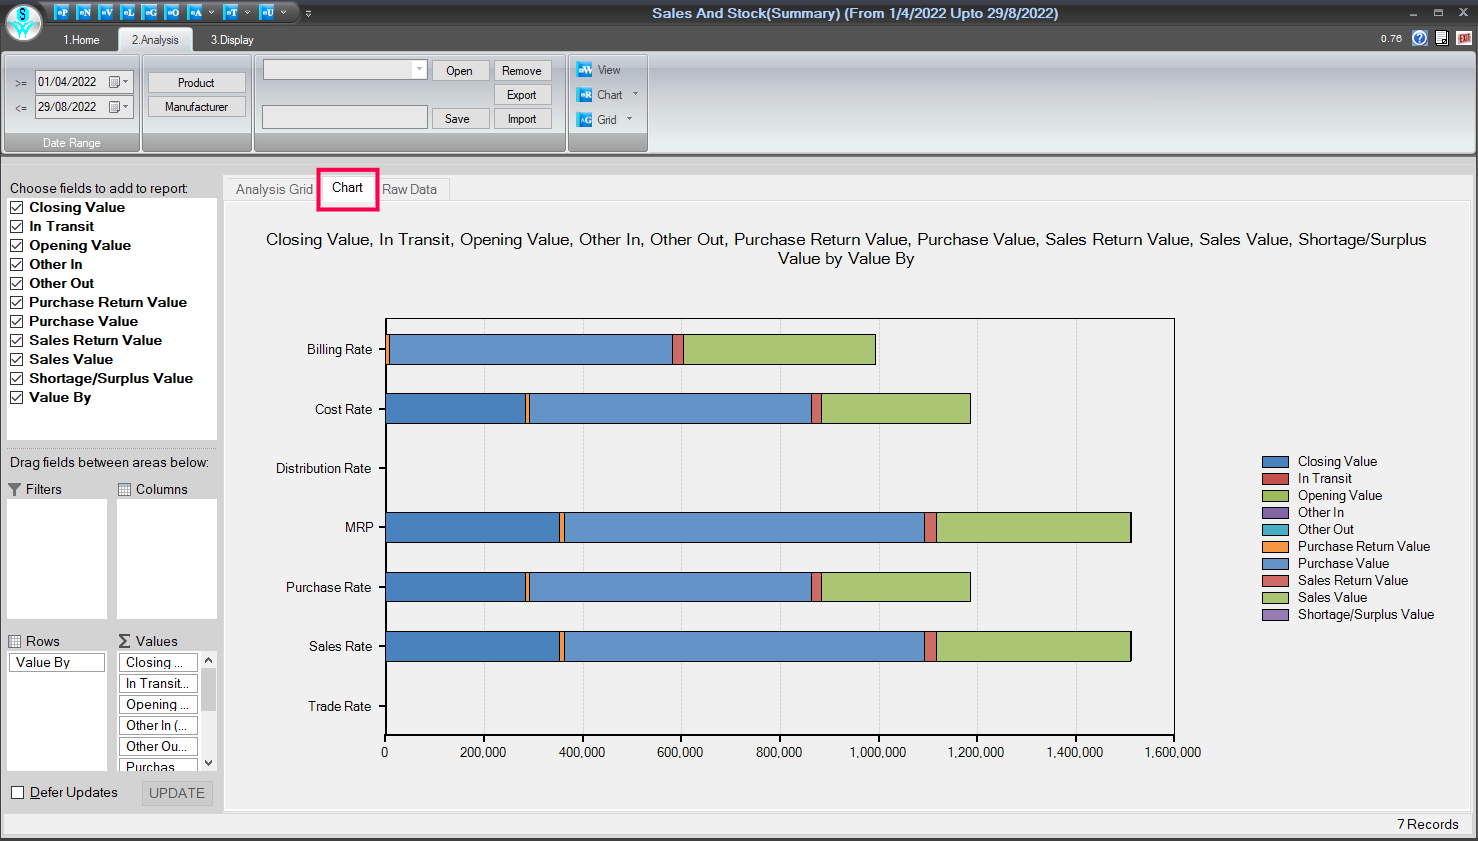Click the Filters funnel icon
Viewport: 1478px width, 841px height.
coord(15,489)
